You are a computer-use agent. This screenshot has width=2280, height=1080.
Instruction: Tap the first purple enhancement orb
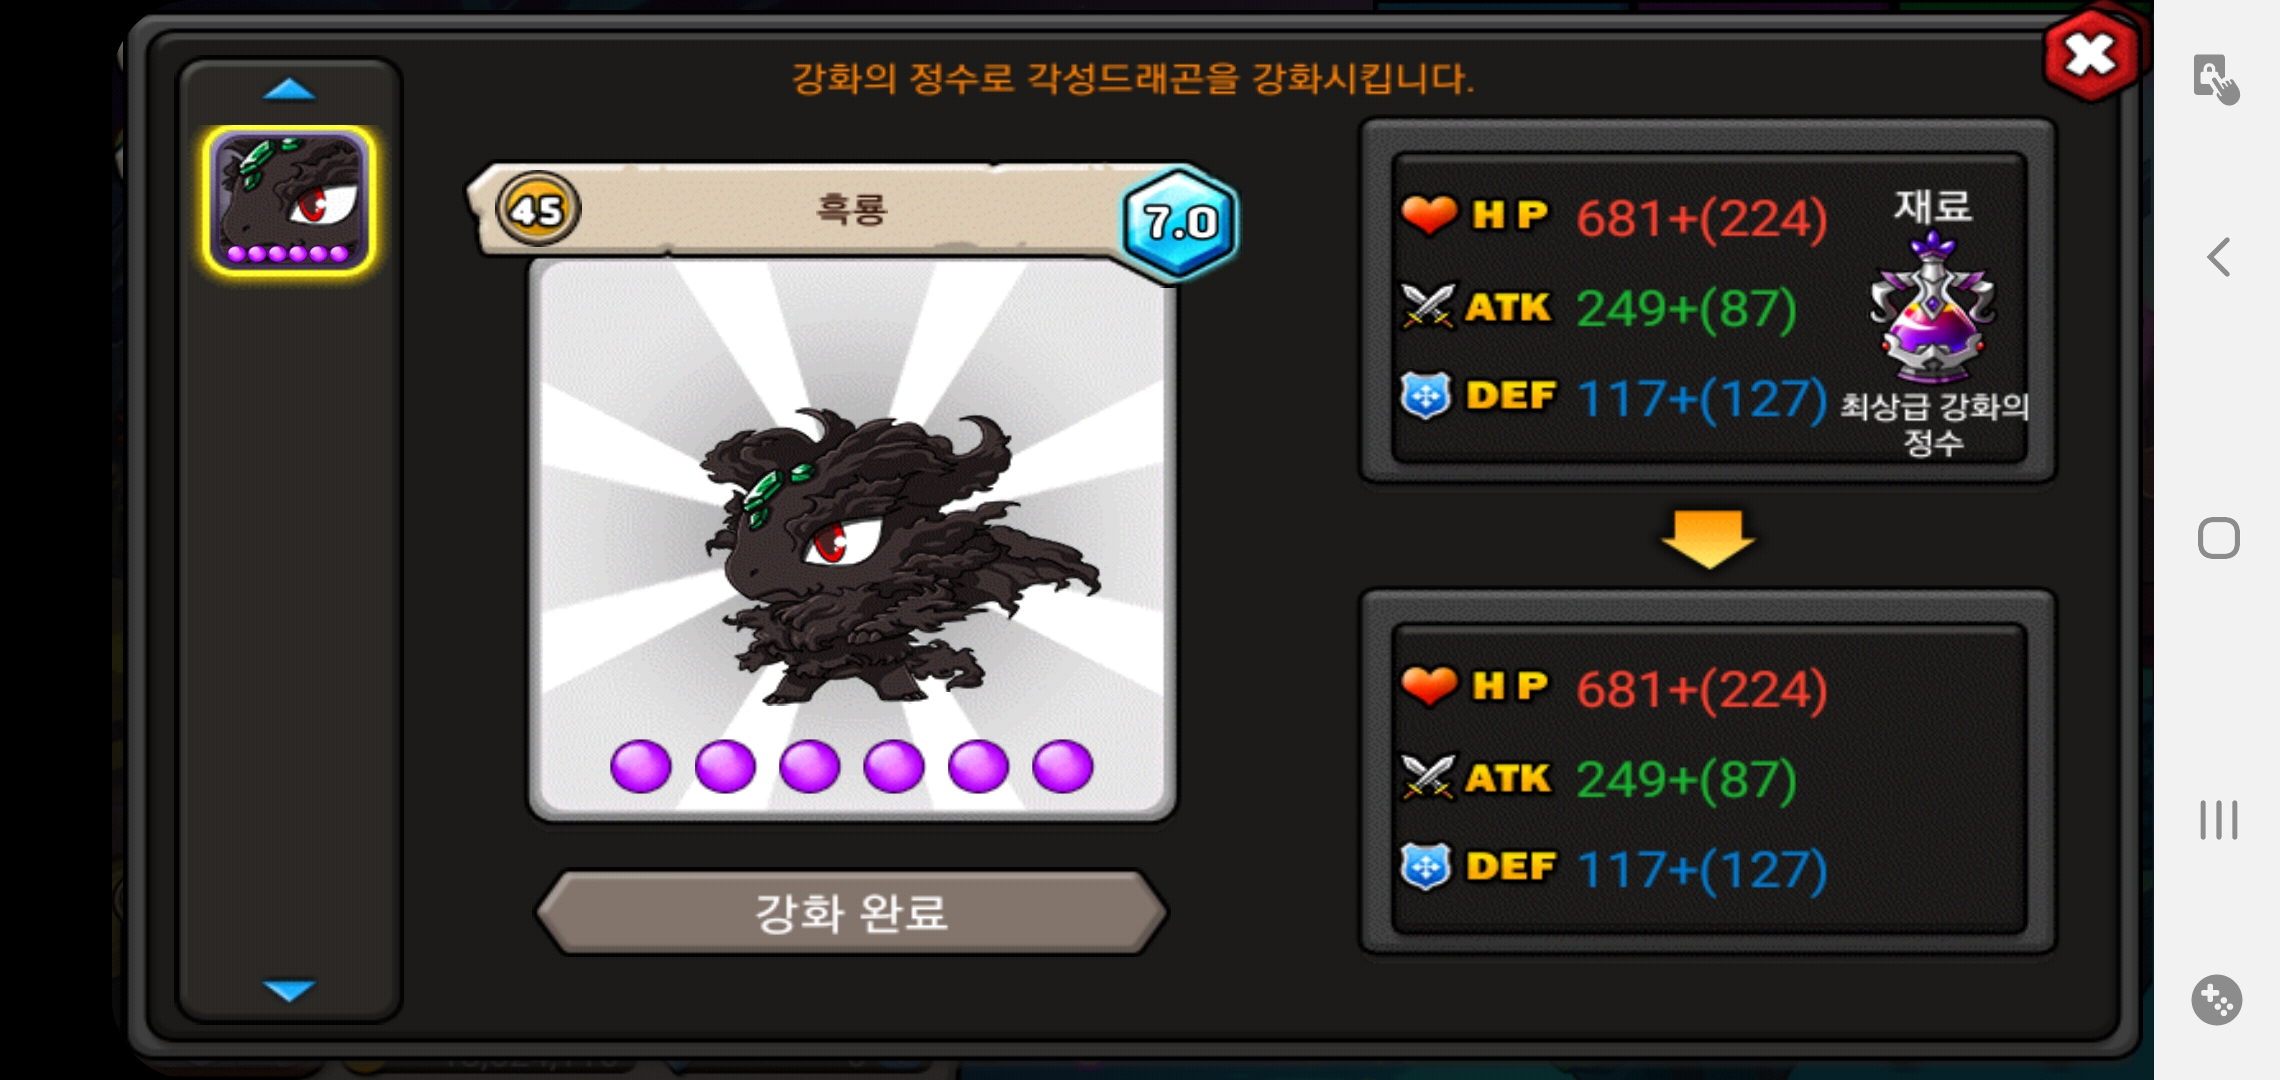(641, 767)
